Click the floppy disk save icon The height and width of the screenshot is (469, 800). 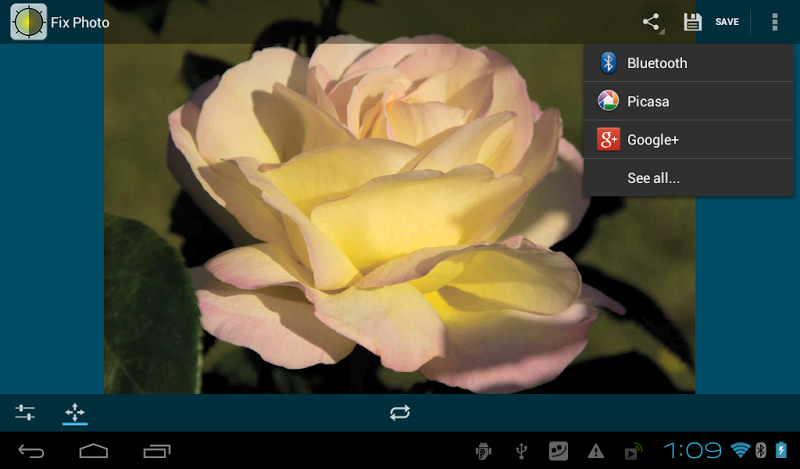click(x=692, y=22)
